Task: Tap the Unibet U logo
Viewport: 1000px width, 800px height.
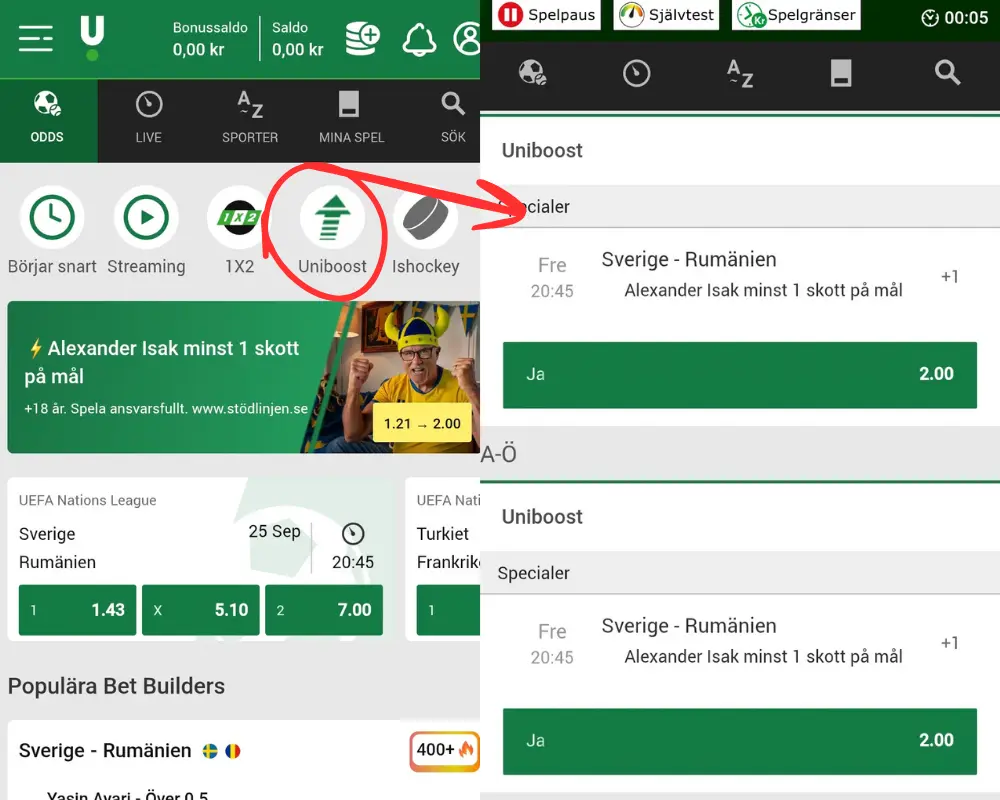Action: (x=92, y=38)
